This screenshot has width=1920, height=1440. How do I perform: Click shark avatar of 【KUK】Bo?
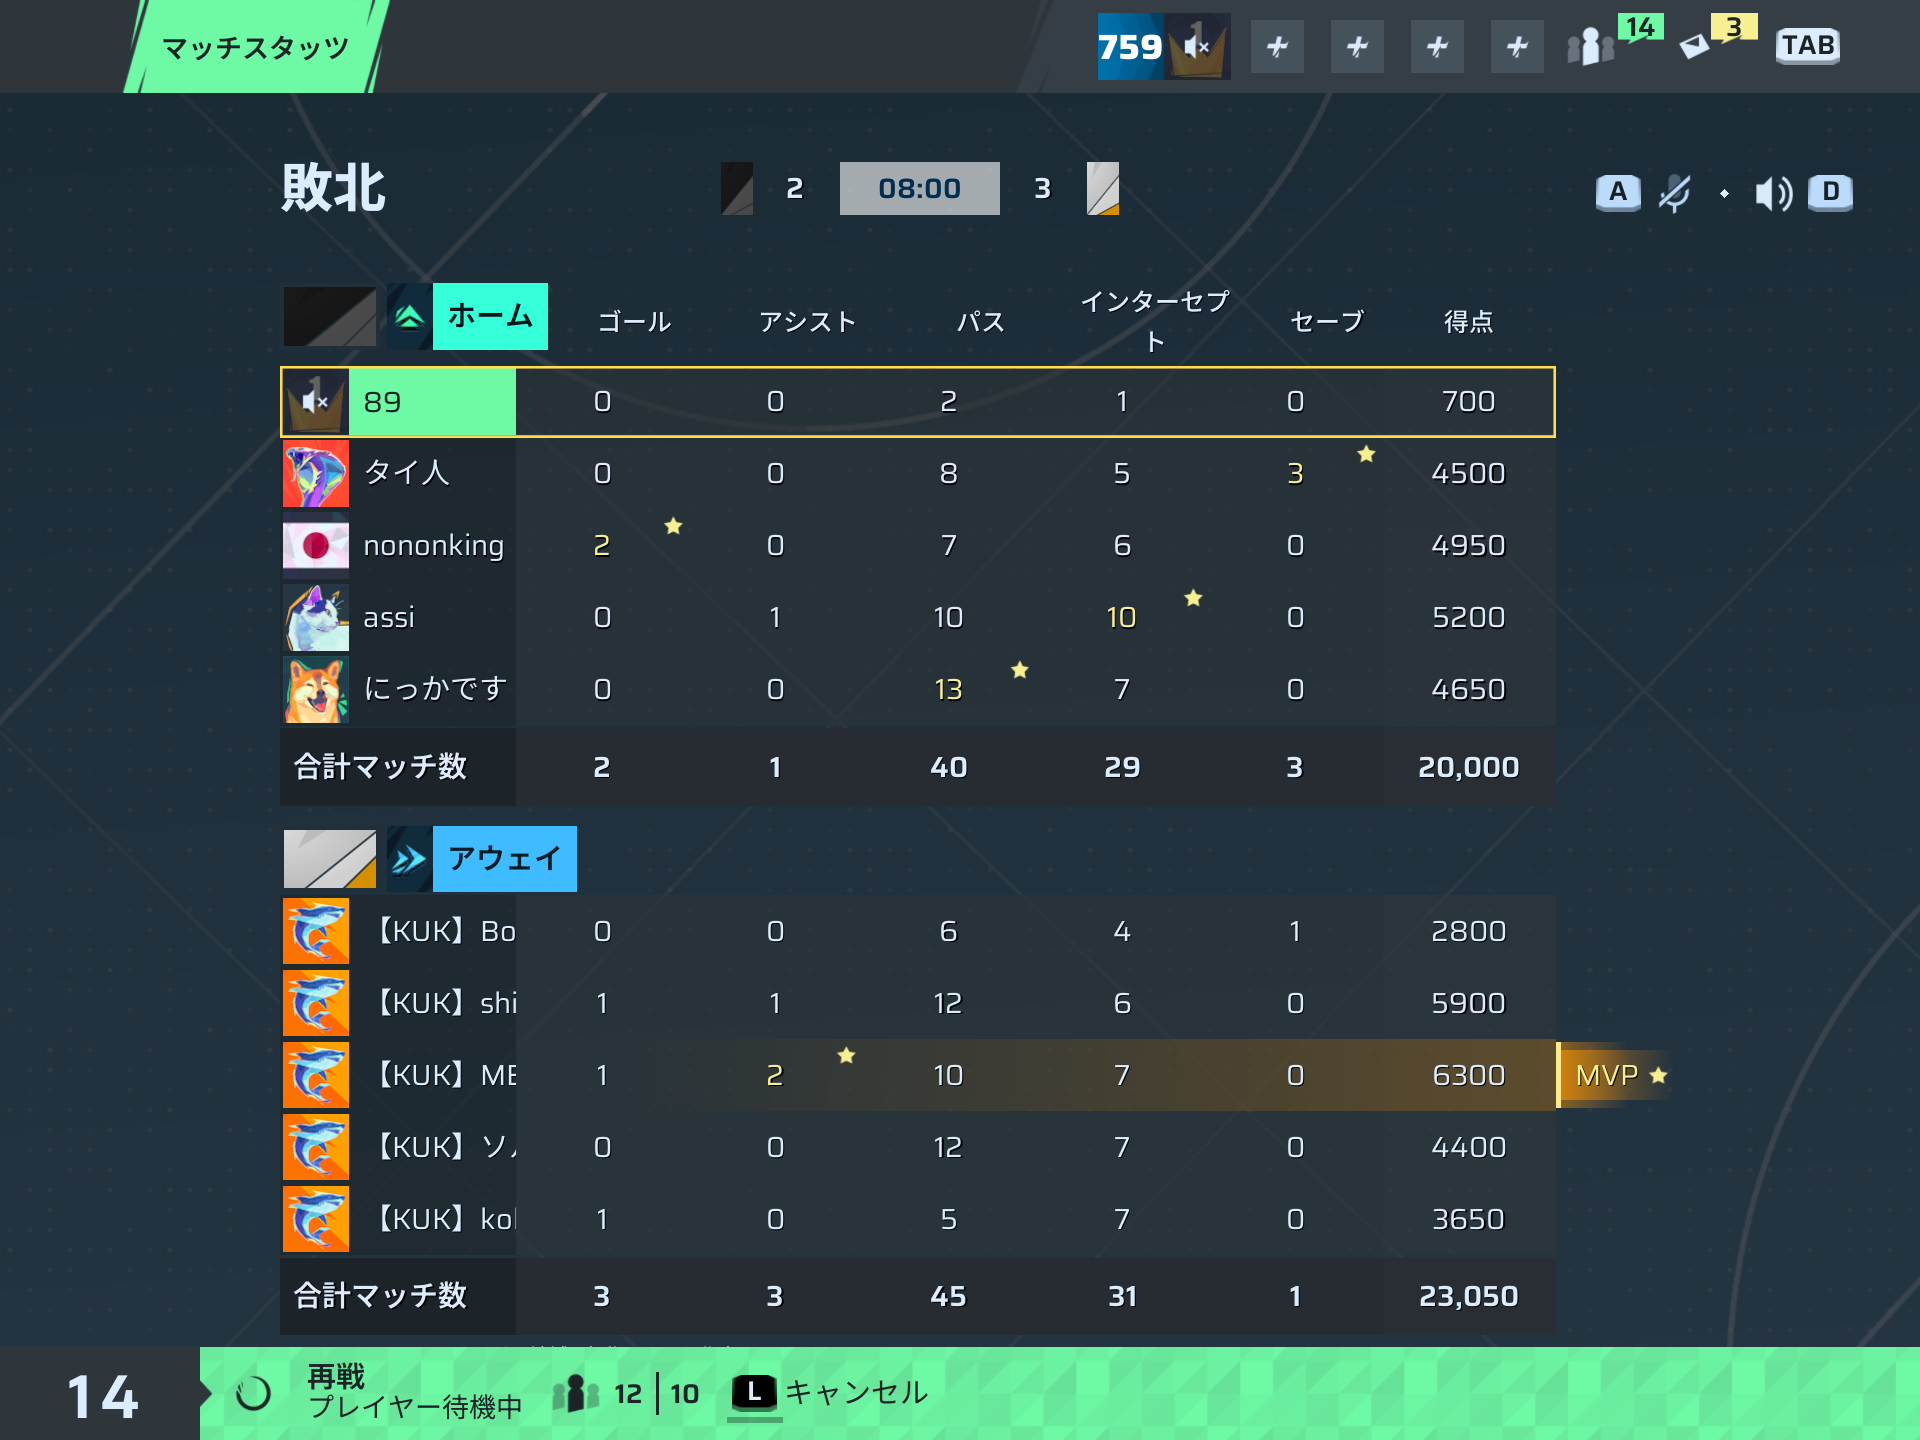[316, 931]
